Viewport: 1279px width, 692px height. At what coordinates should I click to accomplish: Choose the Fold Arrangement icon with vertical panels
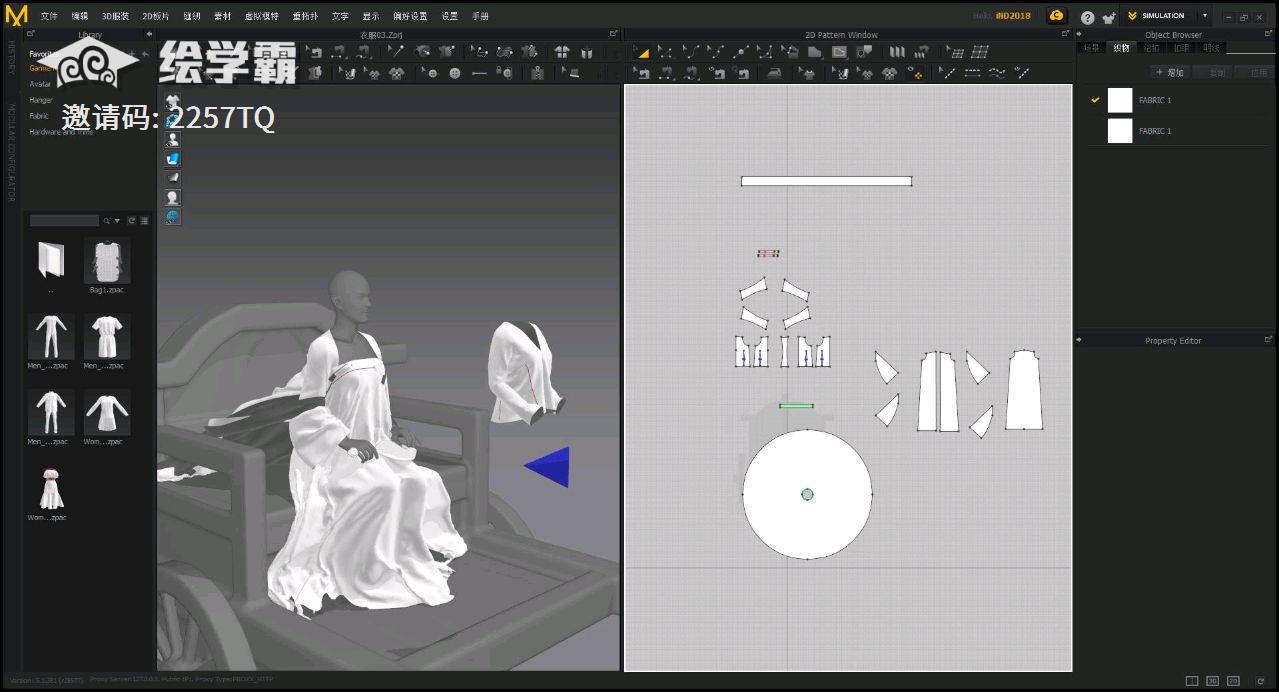coord(897,52)
